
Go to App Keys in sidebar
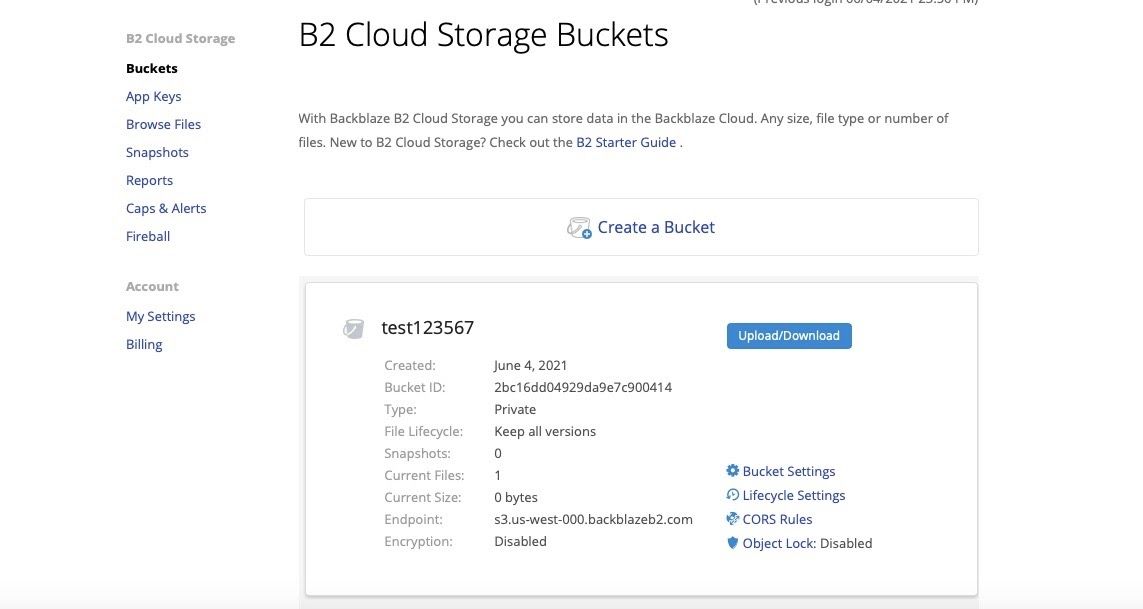153,97
